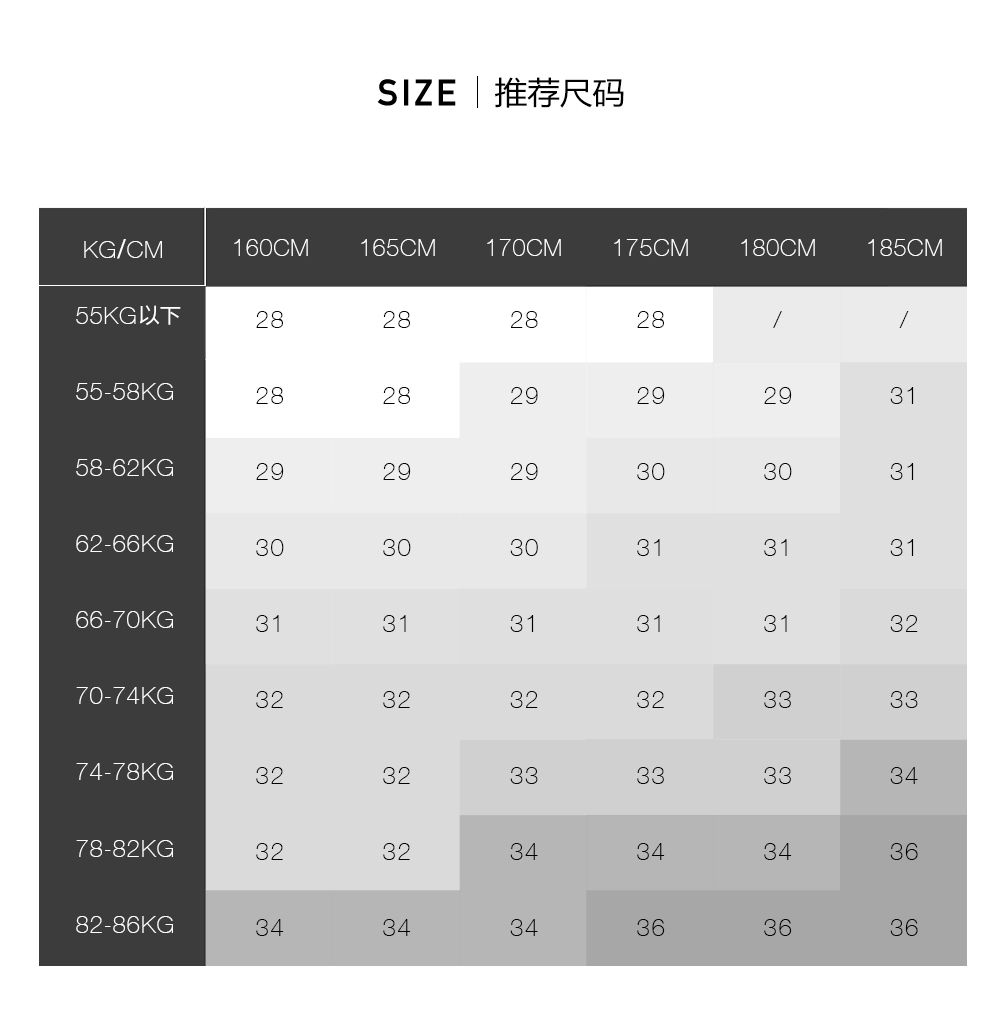Click the KG/CM corner header cell
Viewport: 1000px width, 1036px height.
[x=123, y=250]
